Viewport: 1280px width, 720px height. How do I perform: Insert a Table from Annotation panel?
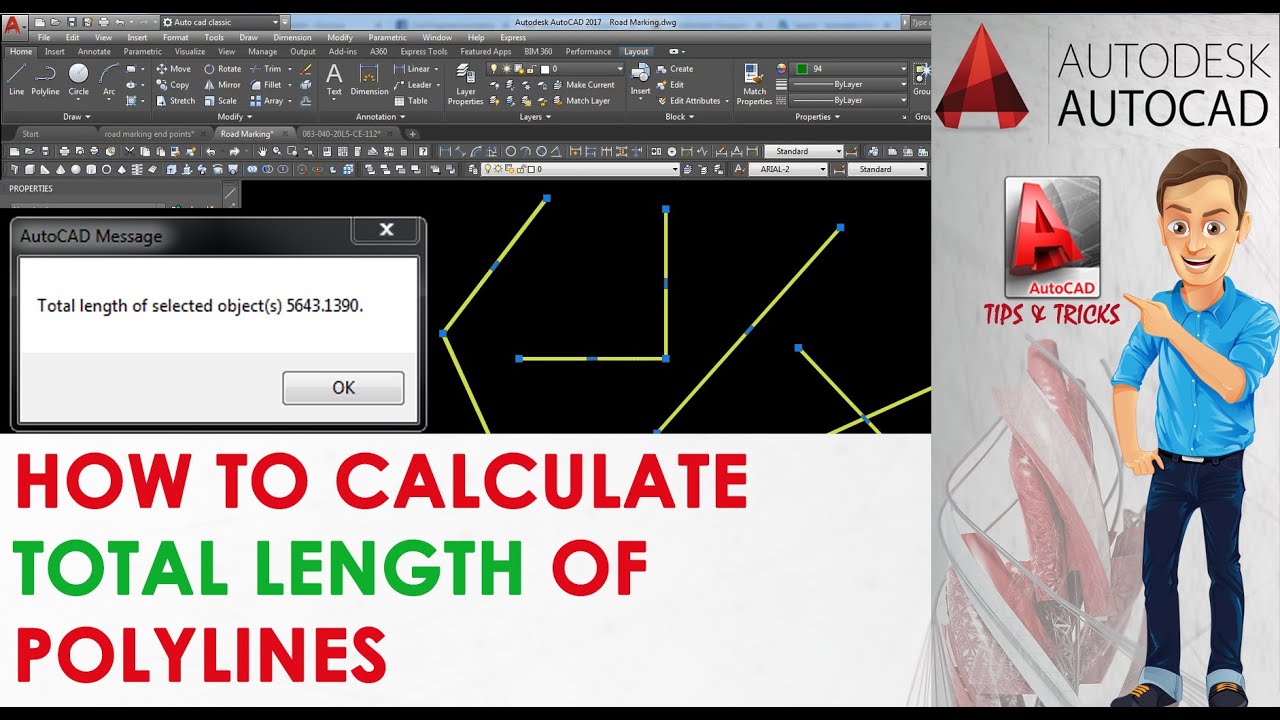point(411,101)
